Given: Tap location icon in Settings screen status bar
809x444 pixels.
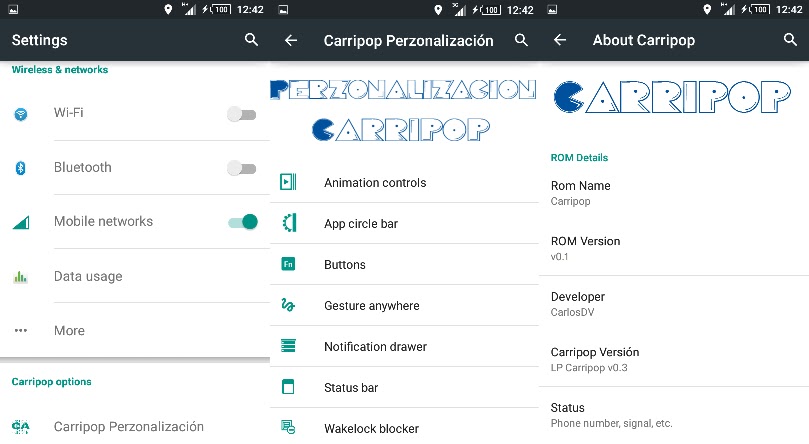Looking at the screenshot, I should click(x=168, y=9).
